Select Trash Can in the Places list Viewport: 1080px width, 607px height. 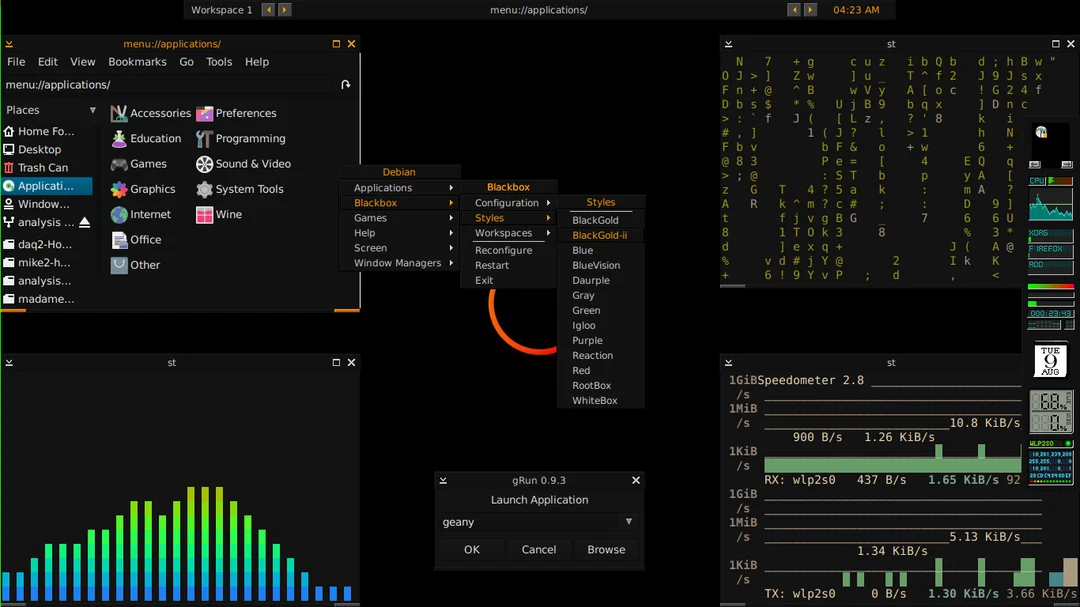point(43,168)
